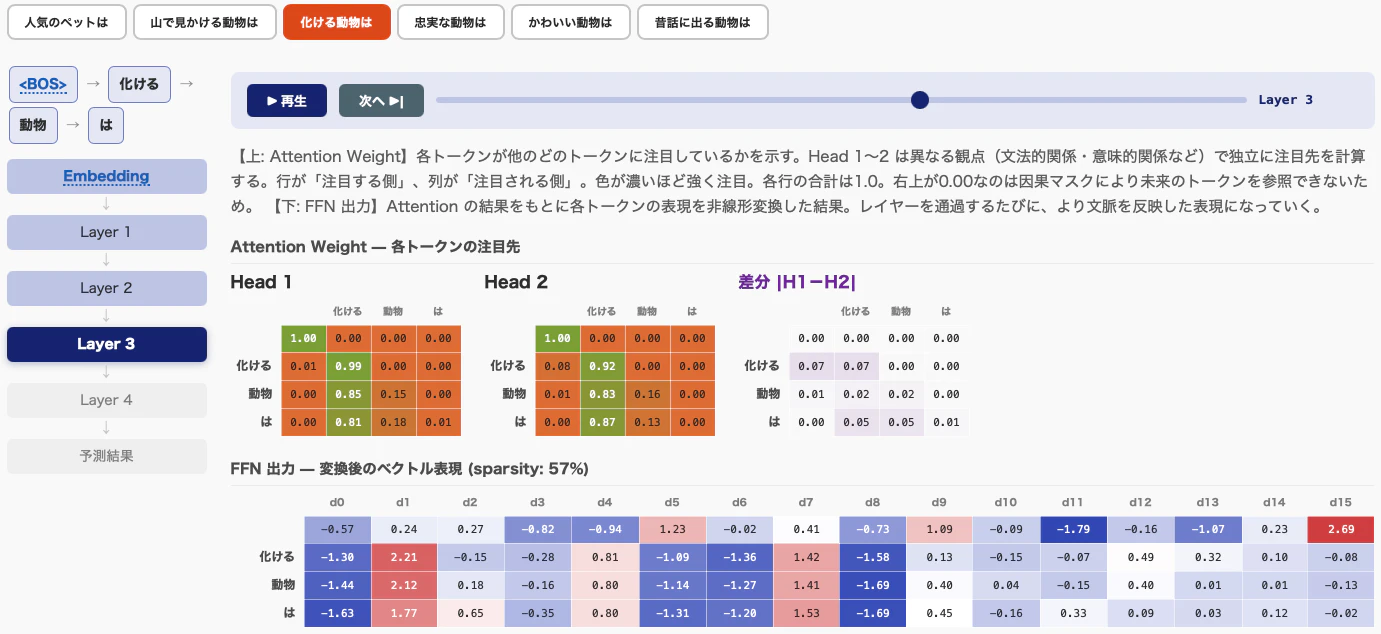Viewport: 1381px width, 634px height.
Task: Select the 人気のペットは prompt tab
Action: point(67,22)
